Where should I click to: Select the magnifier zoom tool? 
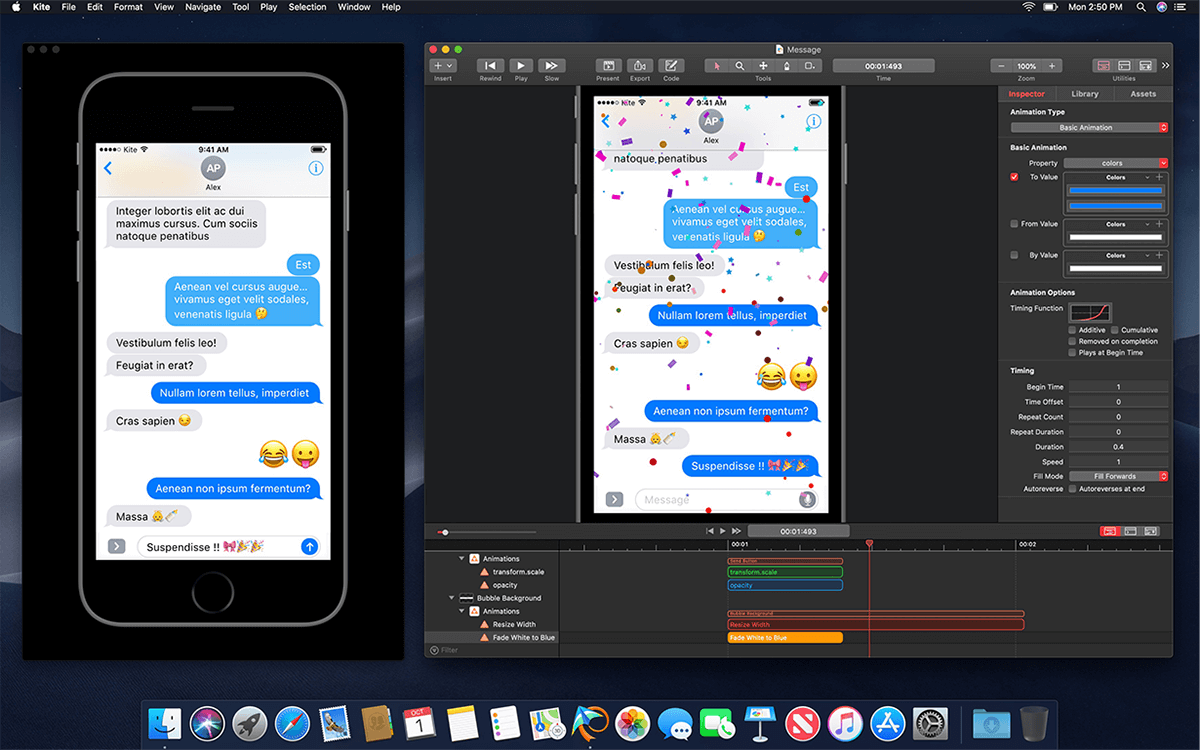pyautogui.click(x=740, y=66)
